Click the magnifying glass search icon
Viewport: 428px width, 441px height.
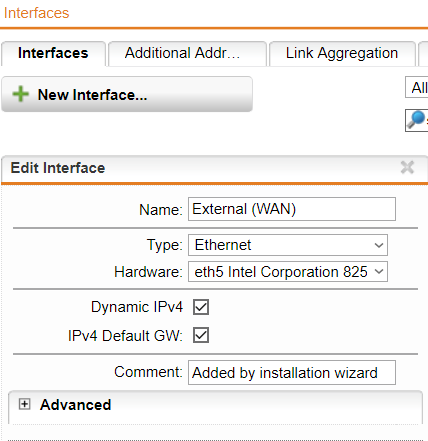(417, 120)
